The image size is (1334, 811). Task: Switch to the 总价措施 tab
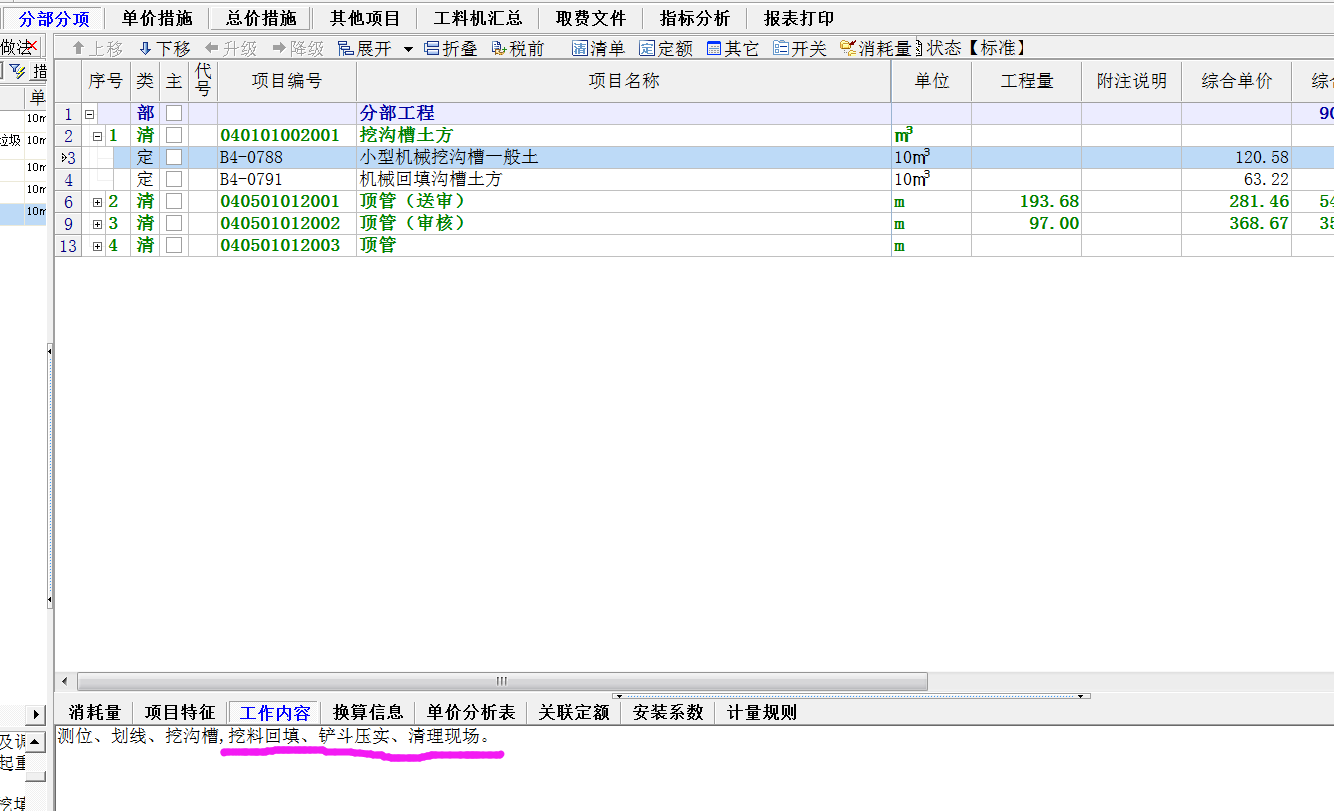pos(261,18)
